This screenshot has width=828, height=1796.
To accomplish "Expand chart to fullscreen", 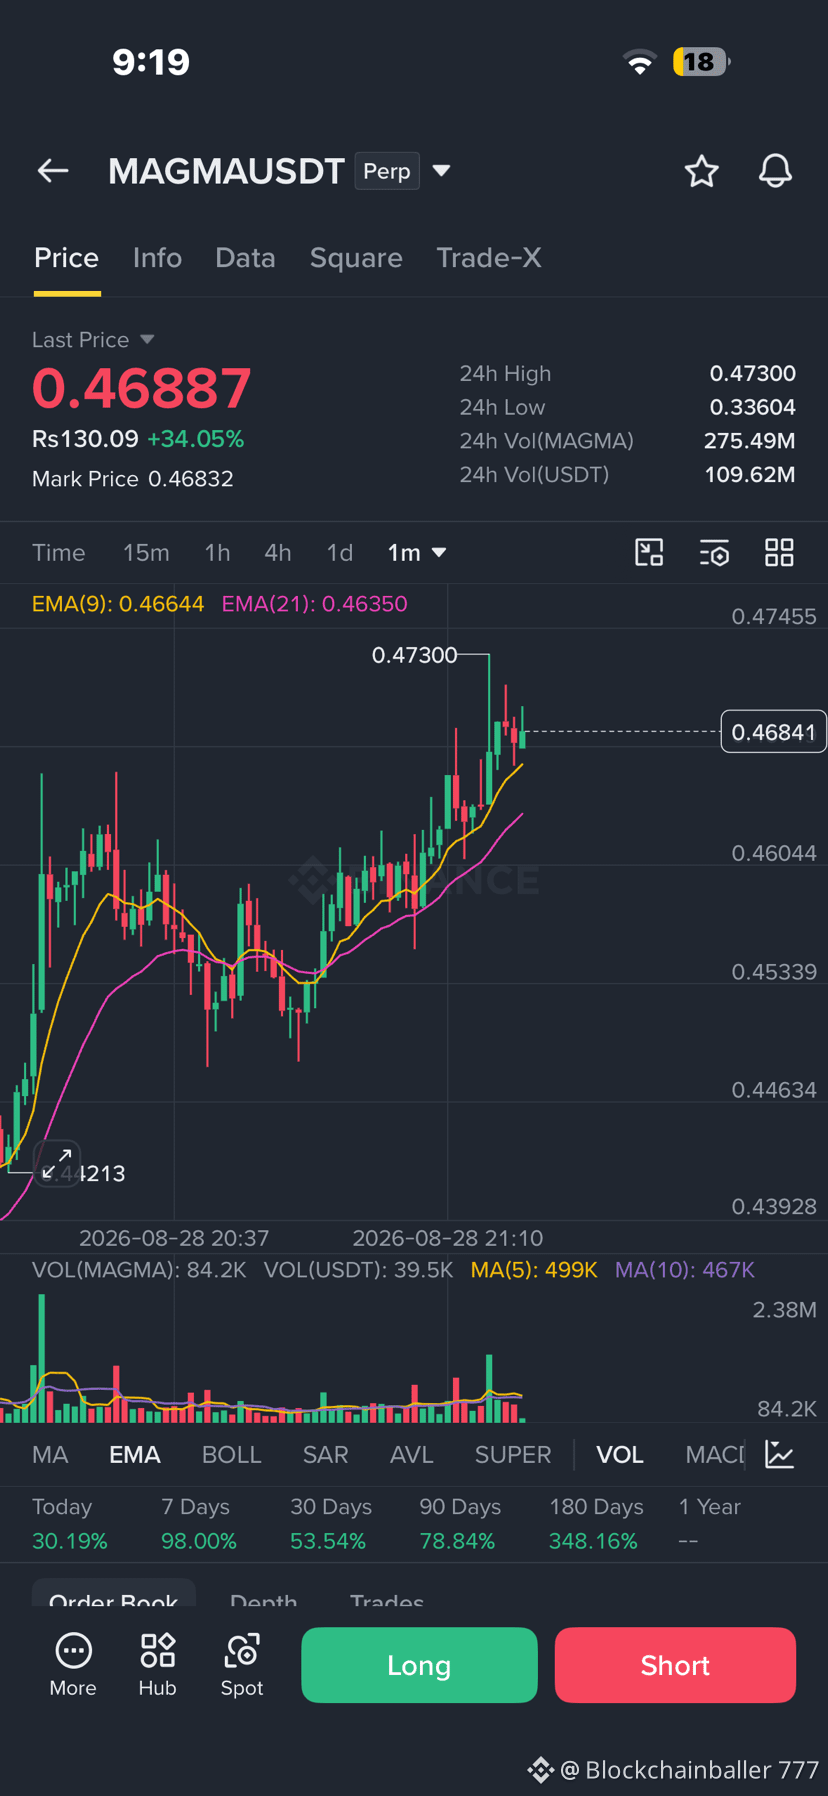I will [x=57, y=1164].
